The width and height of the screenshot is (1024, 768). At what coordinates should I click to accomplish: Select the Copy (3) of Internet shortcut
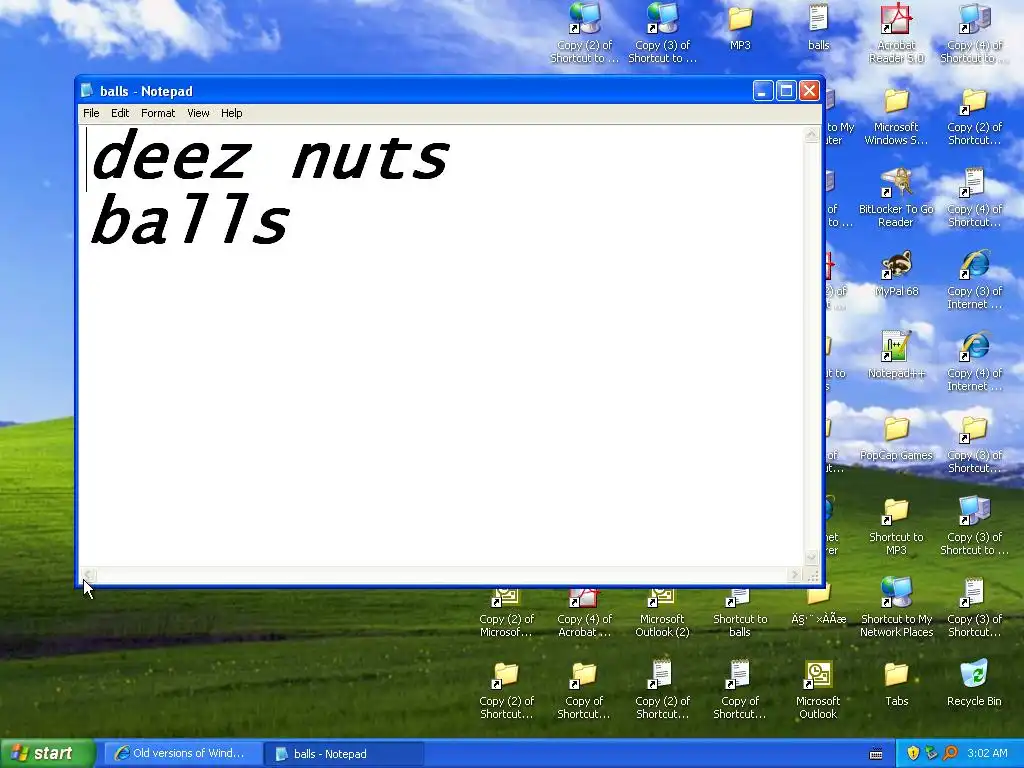(974, 280)
